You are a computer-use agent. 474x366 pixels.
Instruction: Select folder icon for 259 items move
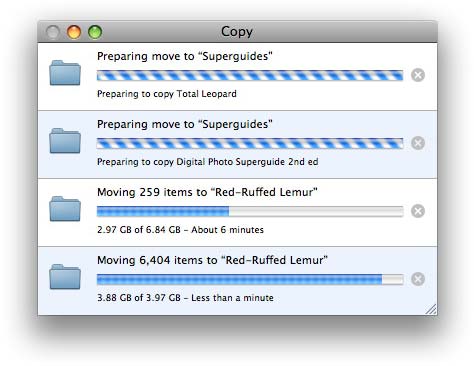tap(65, 209)
